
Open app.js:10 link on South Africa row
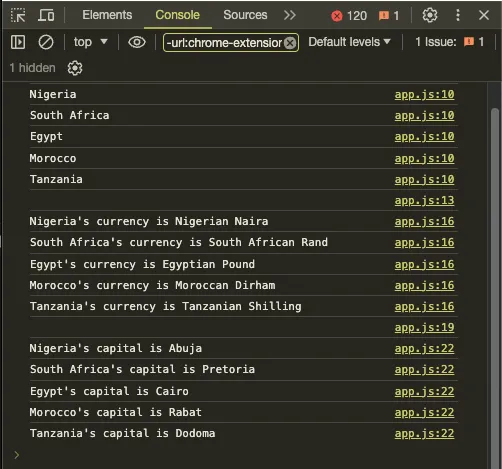point(424,116)
